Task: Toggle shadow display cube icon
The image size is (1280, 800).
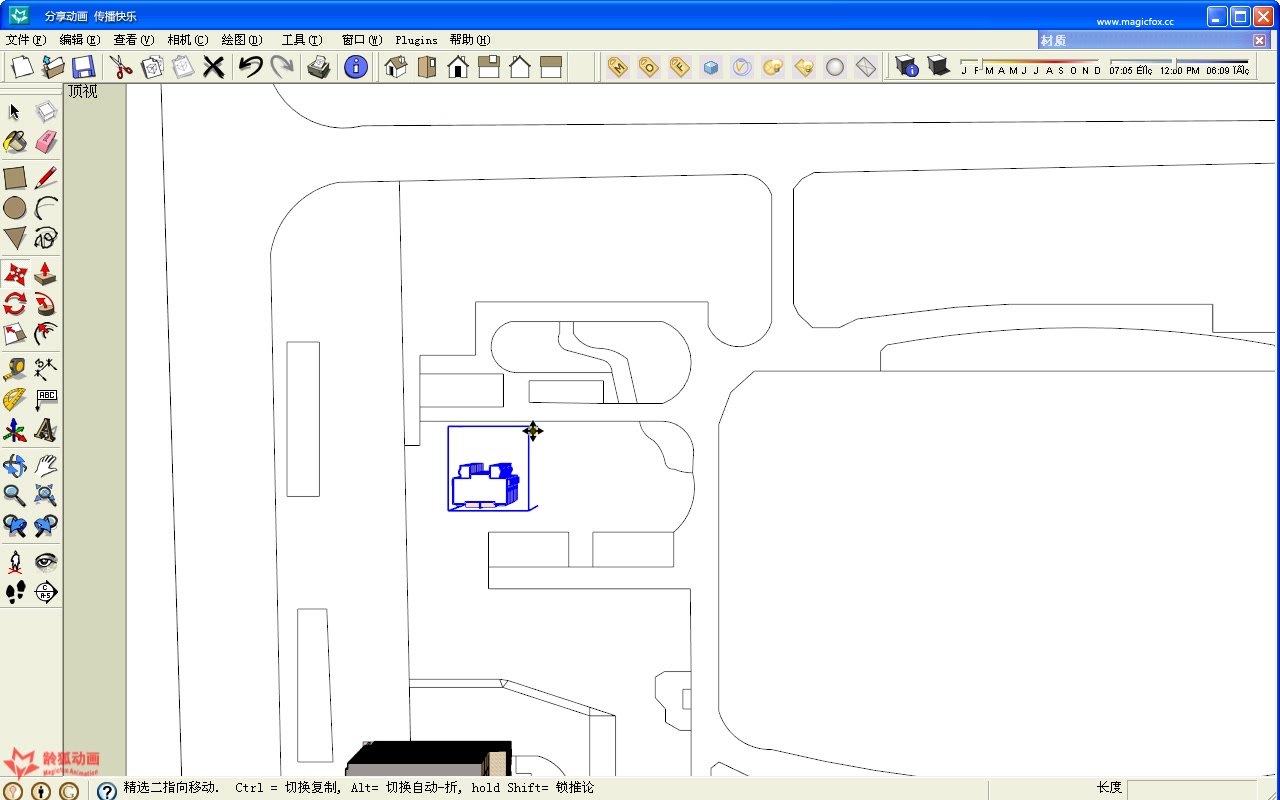Action: (x=938, y=66)
